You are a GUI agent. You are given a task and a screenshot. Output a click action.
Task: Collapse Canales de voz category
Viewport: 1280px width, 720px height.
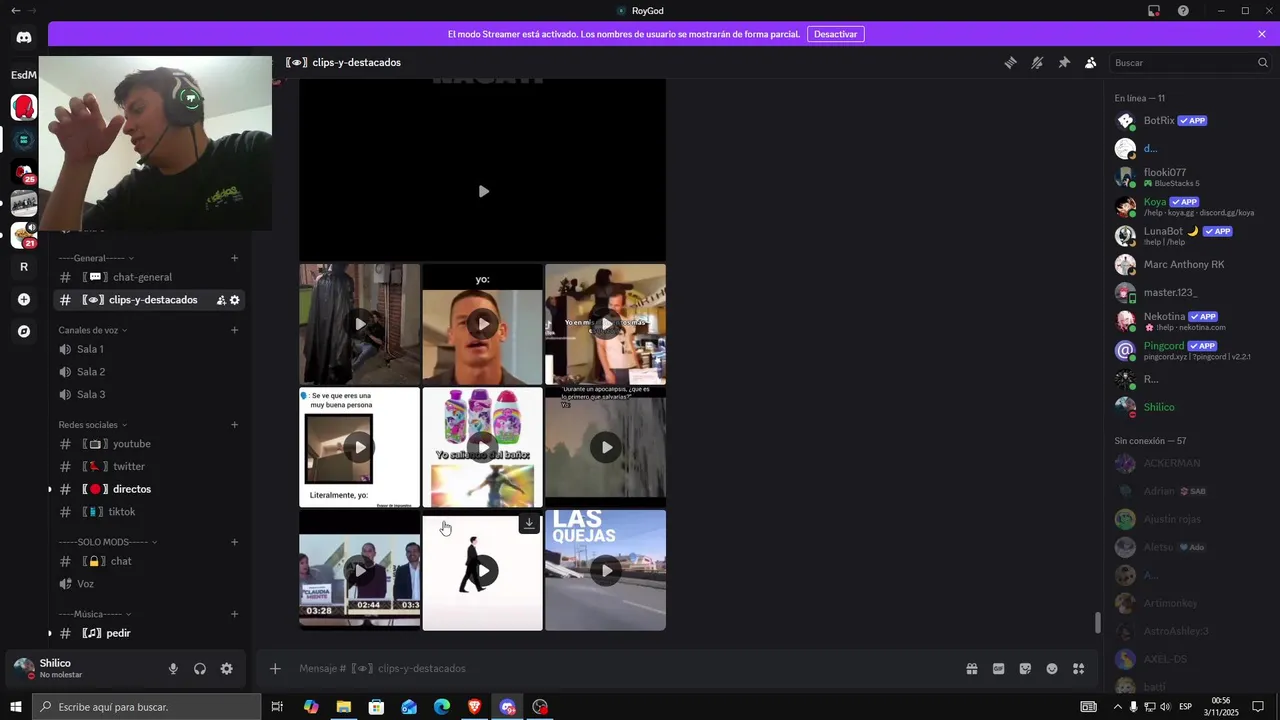point(93,330)
